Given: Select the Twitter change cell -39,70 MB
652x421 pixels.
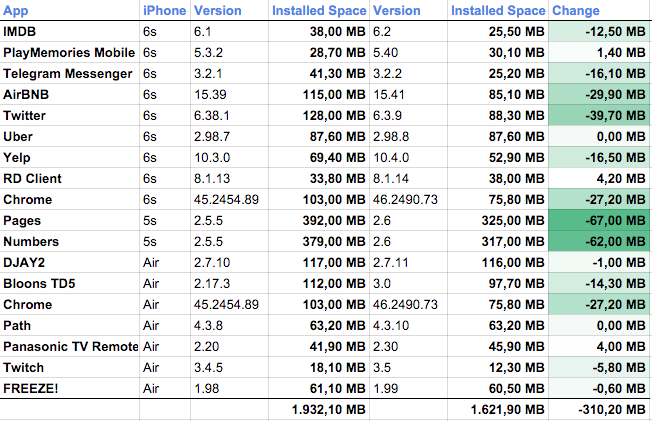Looking at the screenshot, I should 599,115.
